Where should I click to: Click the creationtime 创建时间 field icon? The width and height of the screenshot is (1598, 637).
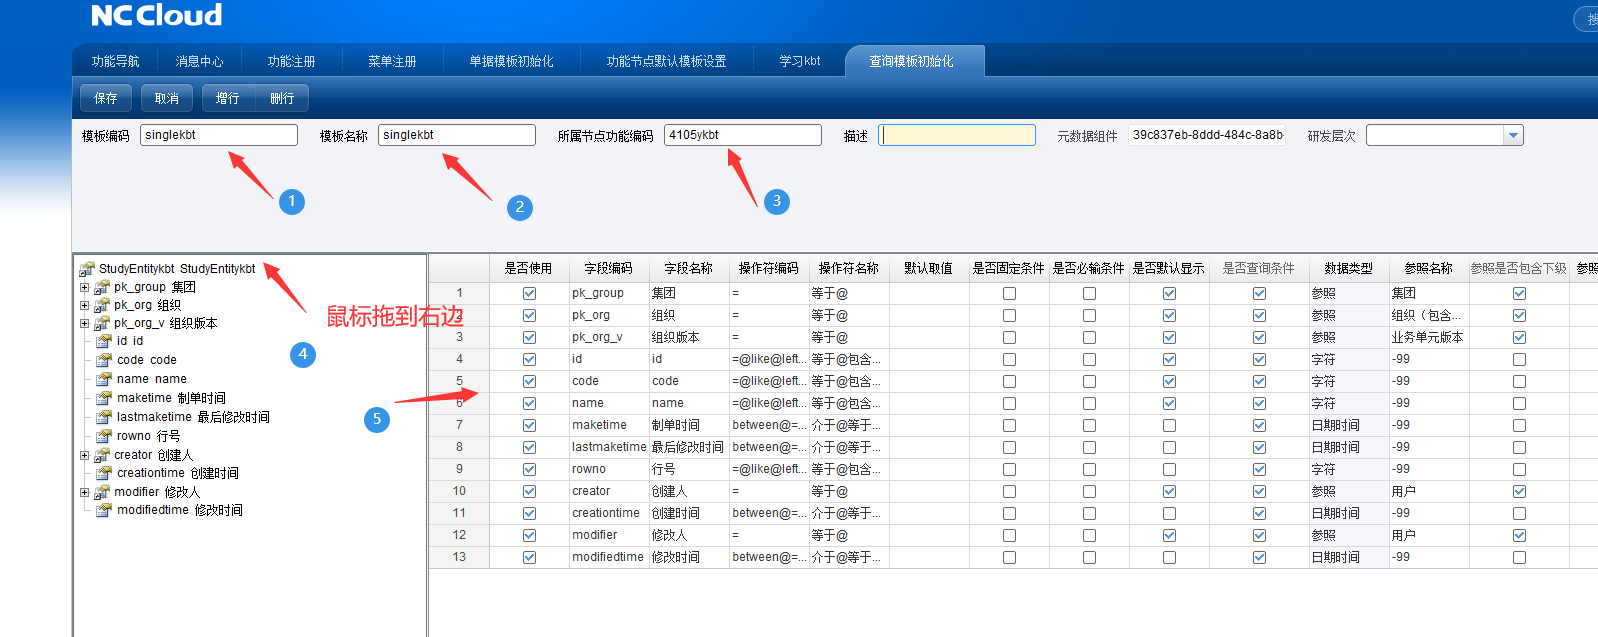(104, 473)
